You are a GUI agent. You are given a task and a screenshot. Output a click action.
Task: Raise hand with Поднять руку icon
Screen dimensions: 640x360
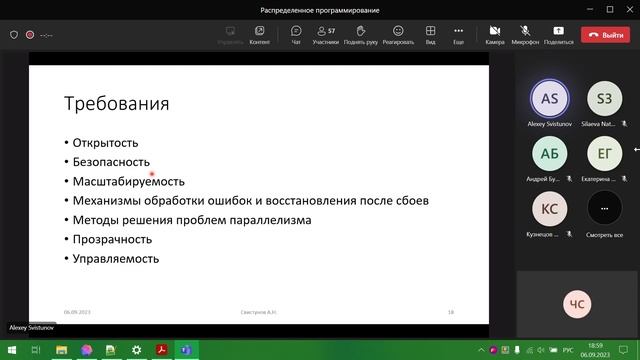[360, 35]
